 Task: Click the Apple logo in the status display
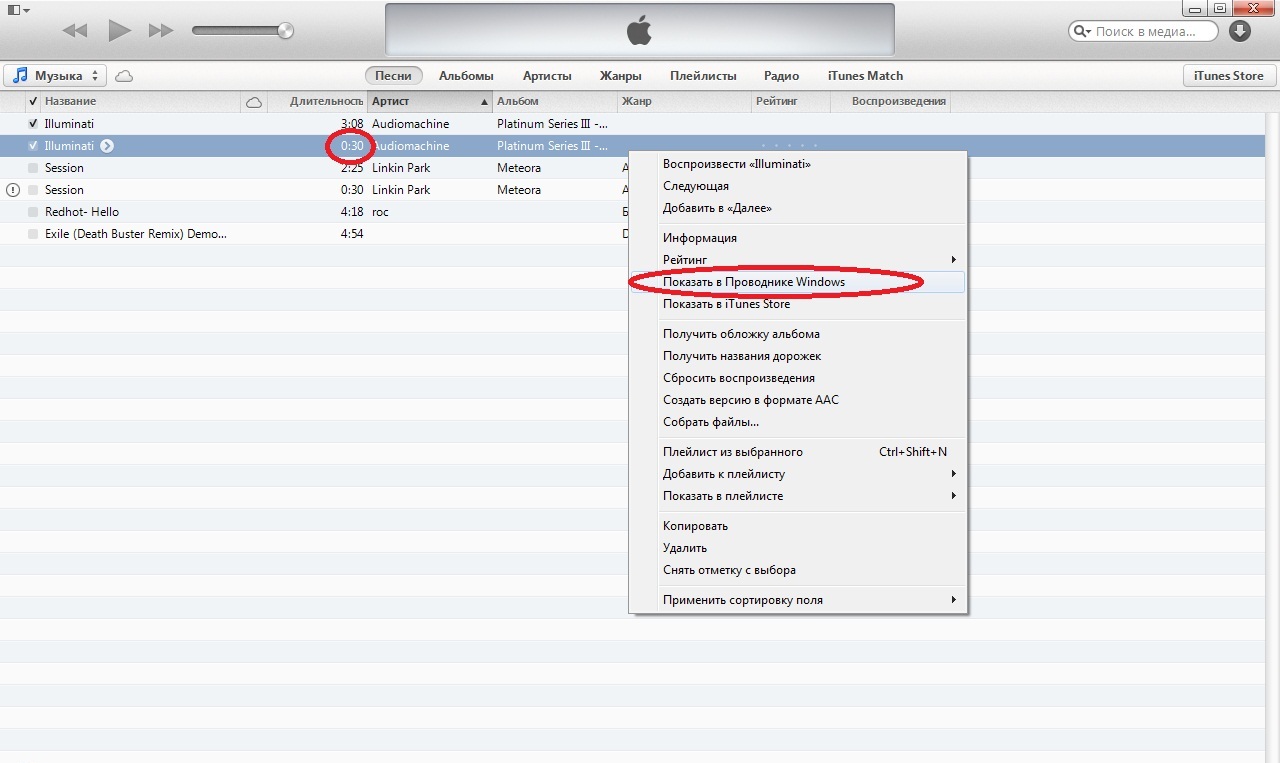[639, 31]
